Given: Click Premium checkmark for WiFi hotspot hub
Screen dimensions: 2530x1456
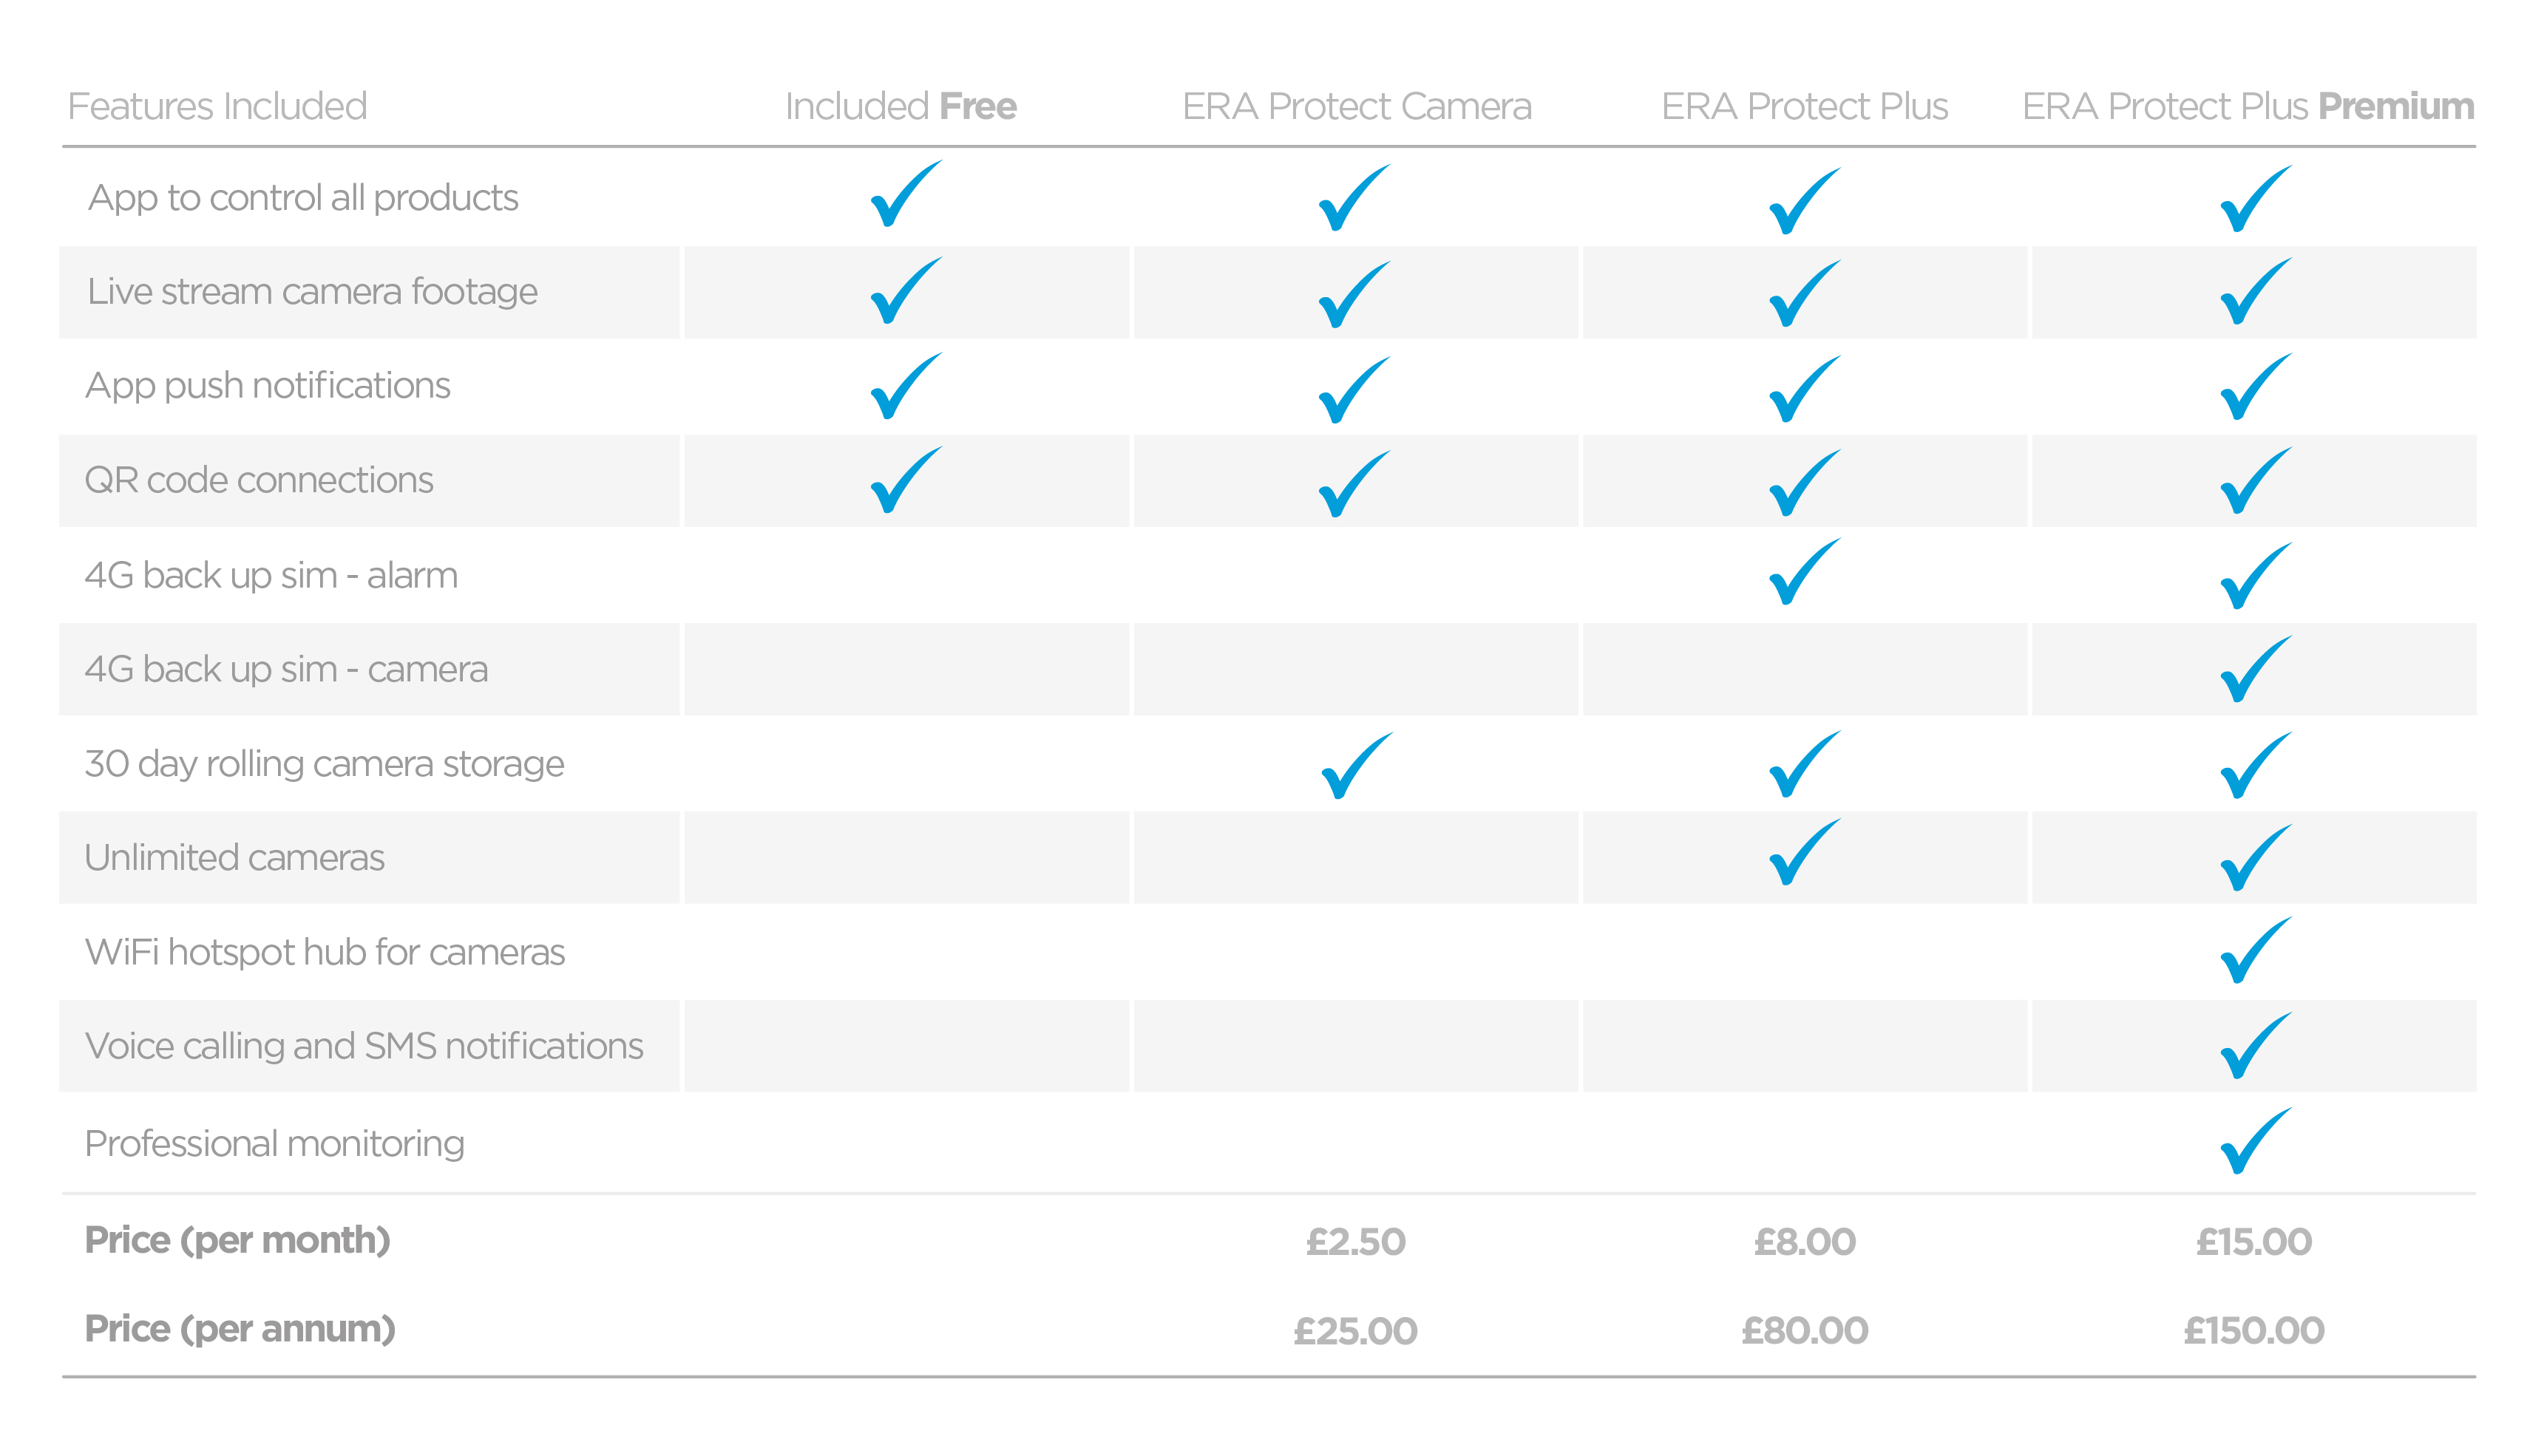Looking at the screenshot, I should (x=2254, y=951).
